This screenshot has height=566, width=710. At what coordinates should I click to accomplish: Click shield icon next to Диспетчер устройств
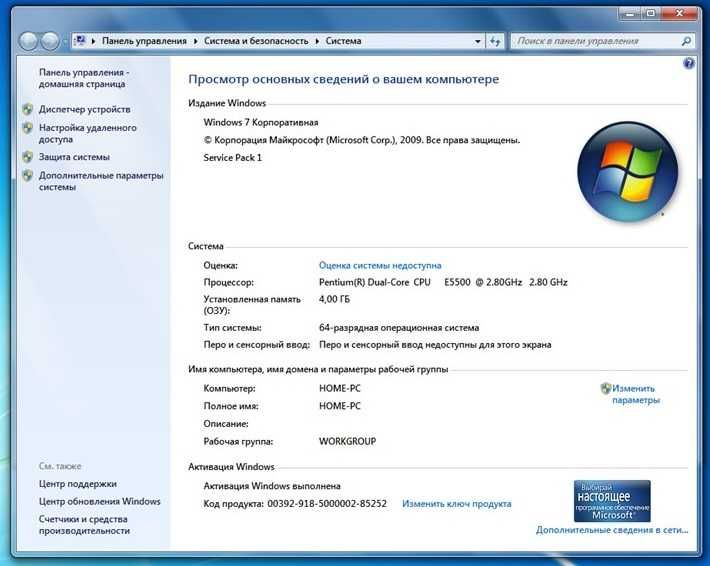pyautogui.click(x=28, y=109)
